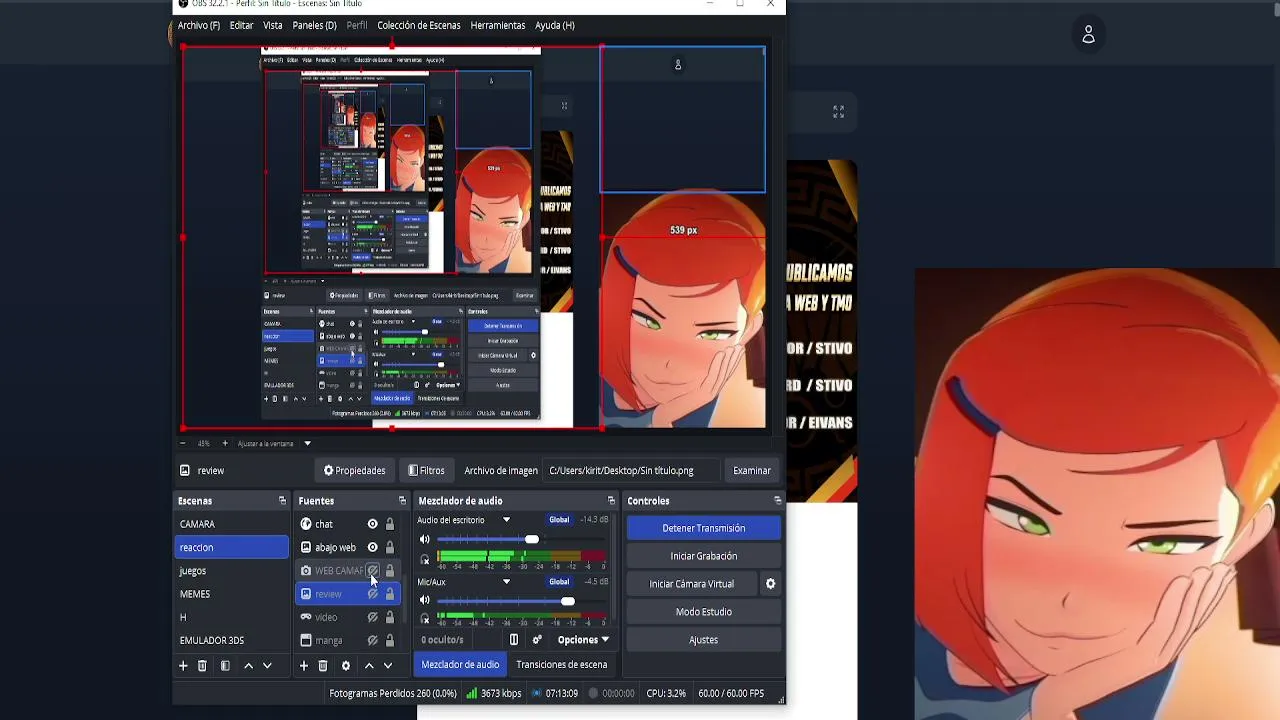This screenshot has height=720, width=1280.
Task: Browse image file with Examinar
Action: point(752,471)
